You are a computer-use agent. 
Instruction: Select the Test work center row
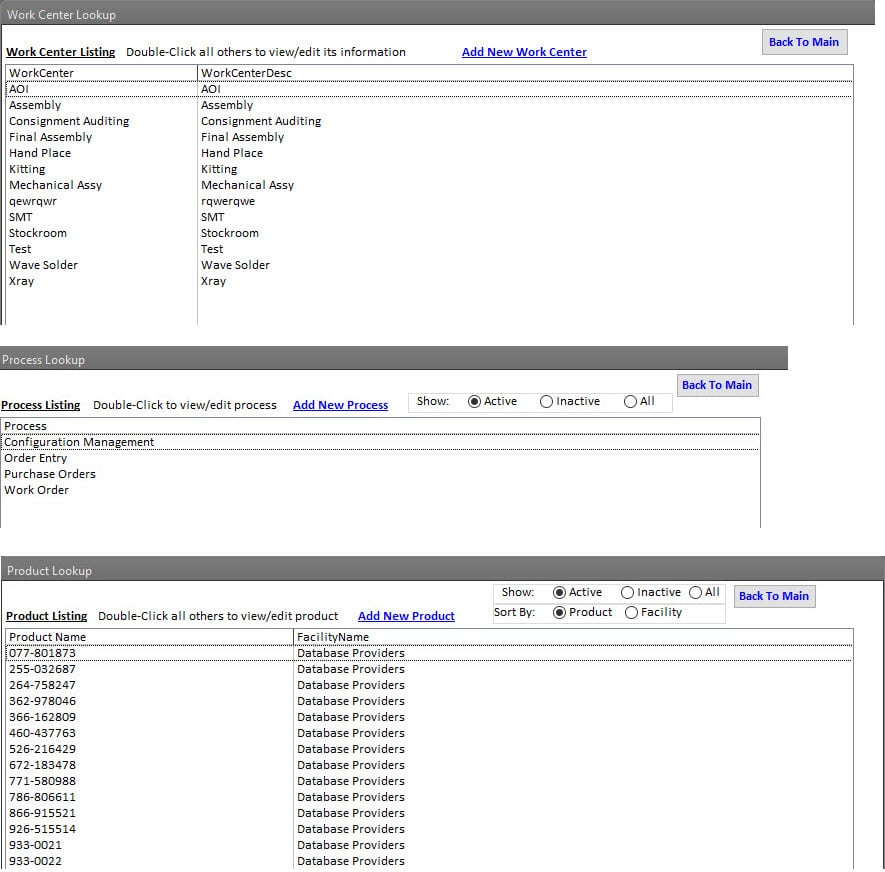429,249
